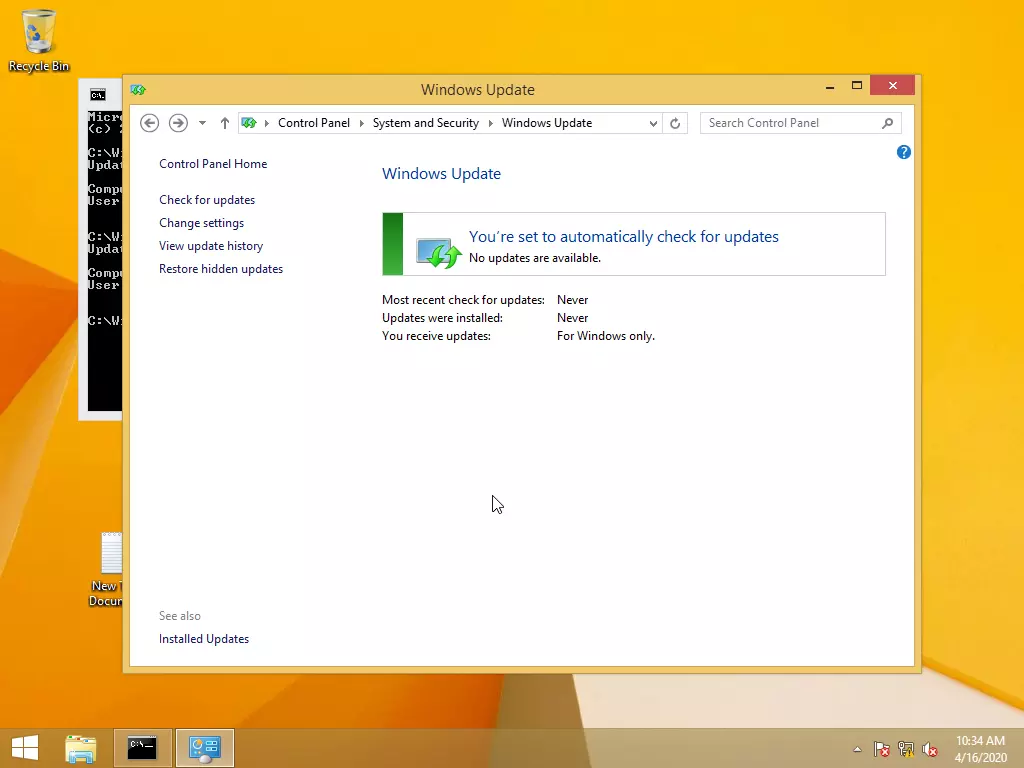This screenshot has width=1024, height=768.
Task: Select System and Security breadcrumb
Action: coord(426,123)
